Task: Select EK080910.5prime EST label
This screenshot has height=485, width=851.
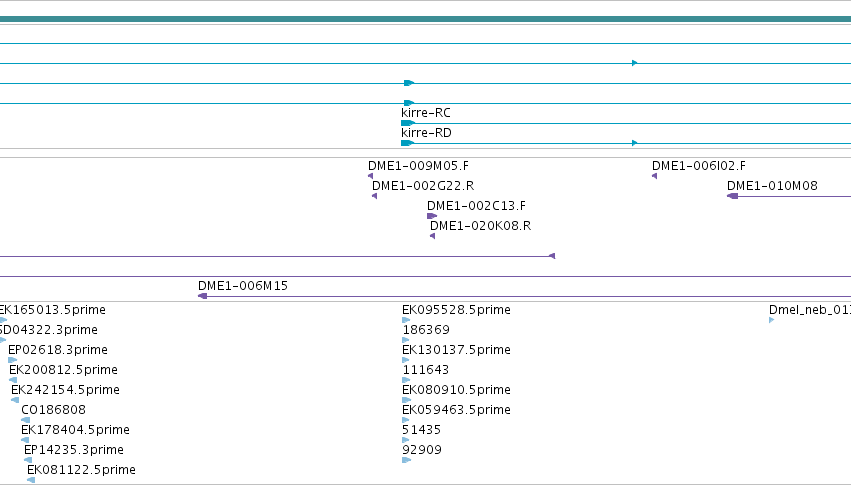Action: tap(456, 390)
